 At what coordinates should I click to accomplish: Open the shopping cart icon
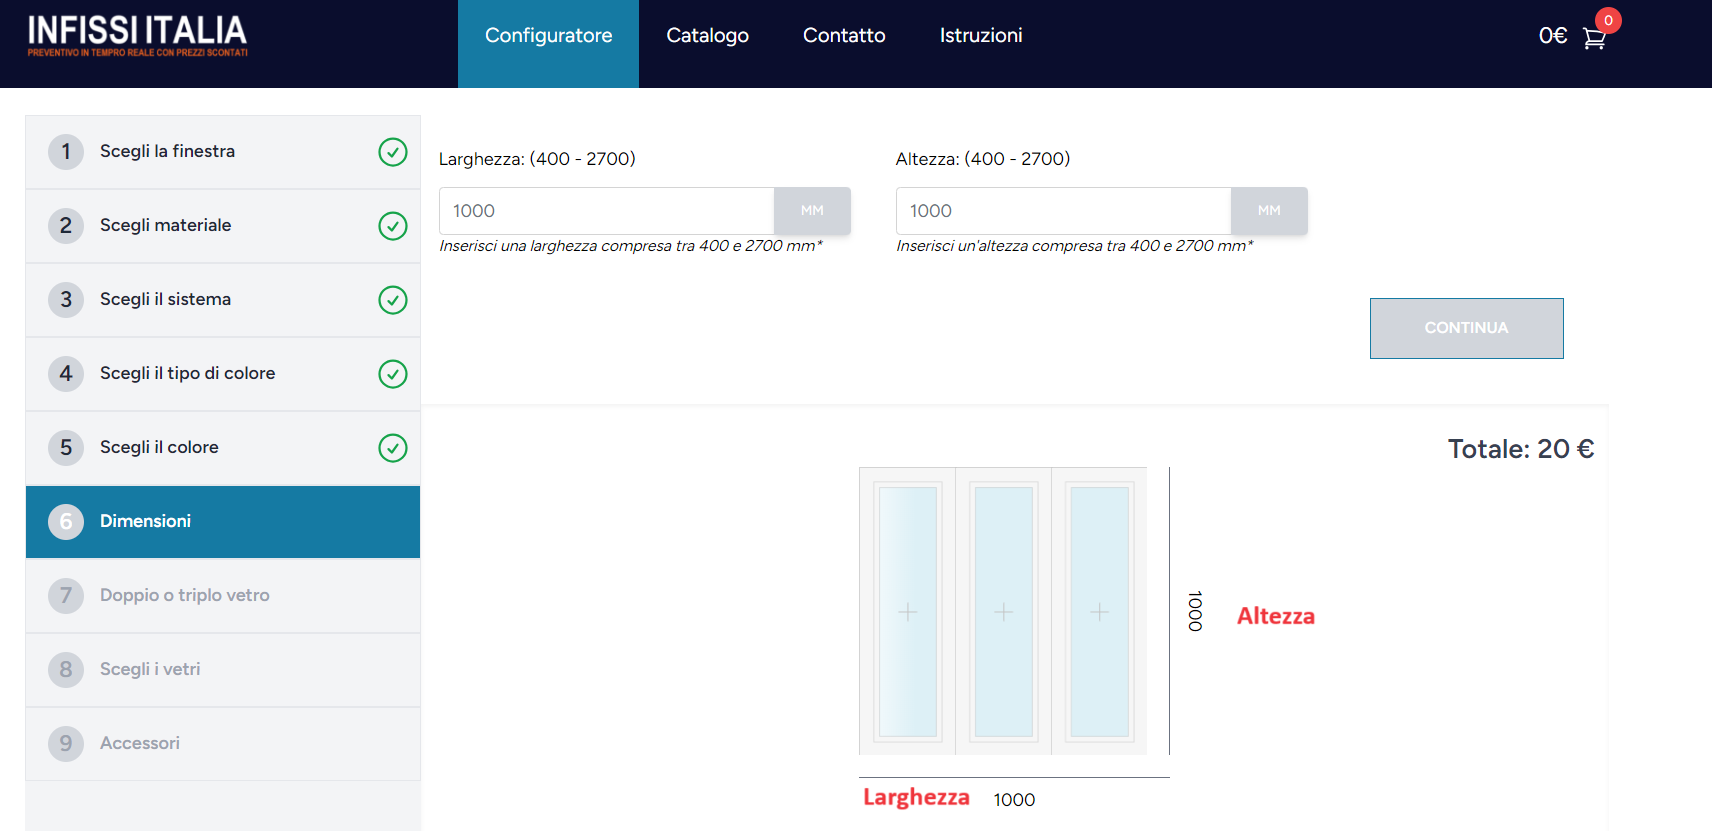(1594, 38)
